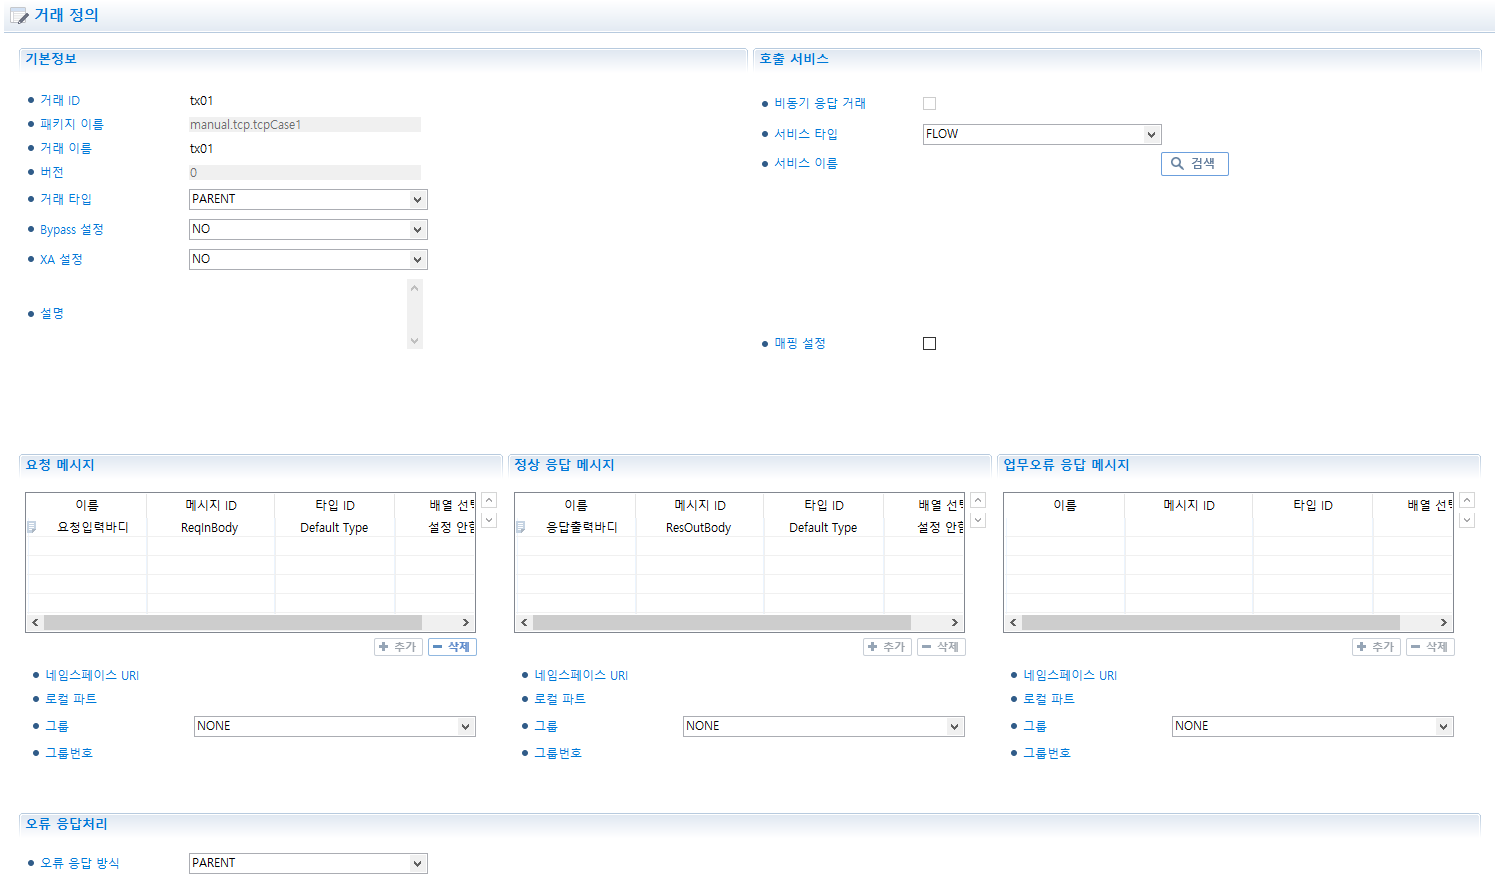Expand the Bypass 설정 dropdown

coord(308,230)
